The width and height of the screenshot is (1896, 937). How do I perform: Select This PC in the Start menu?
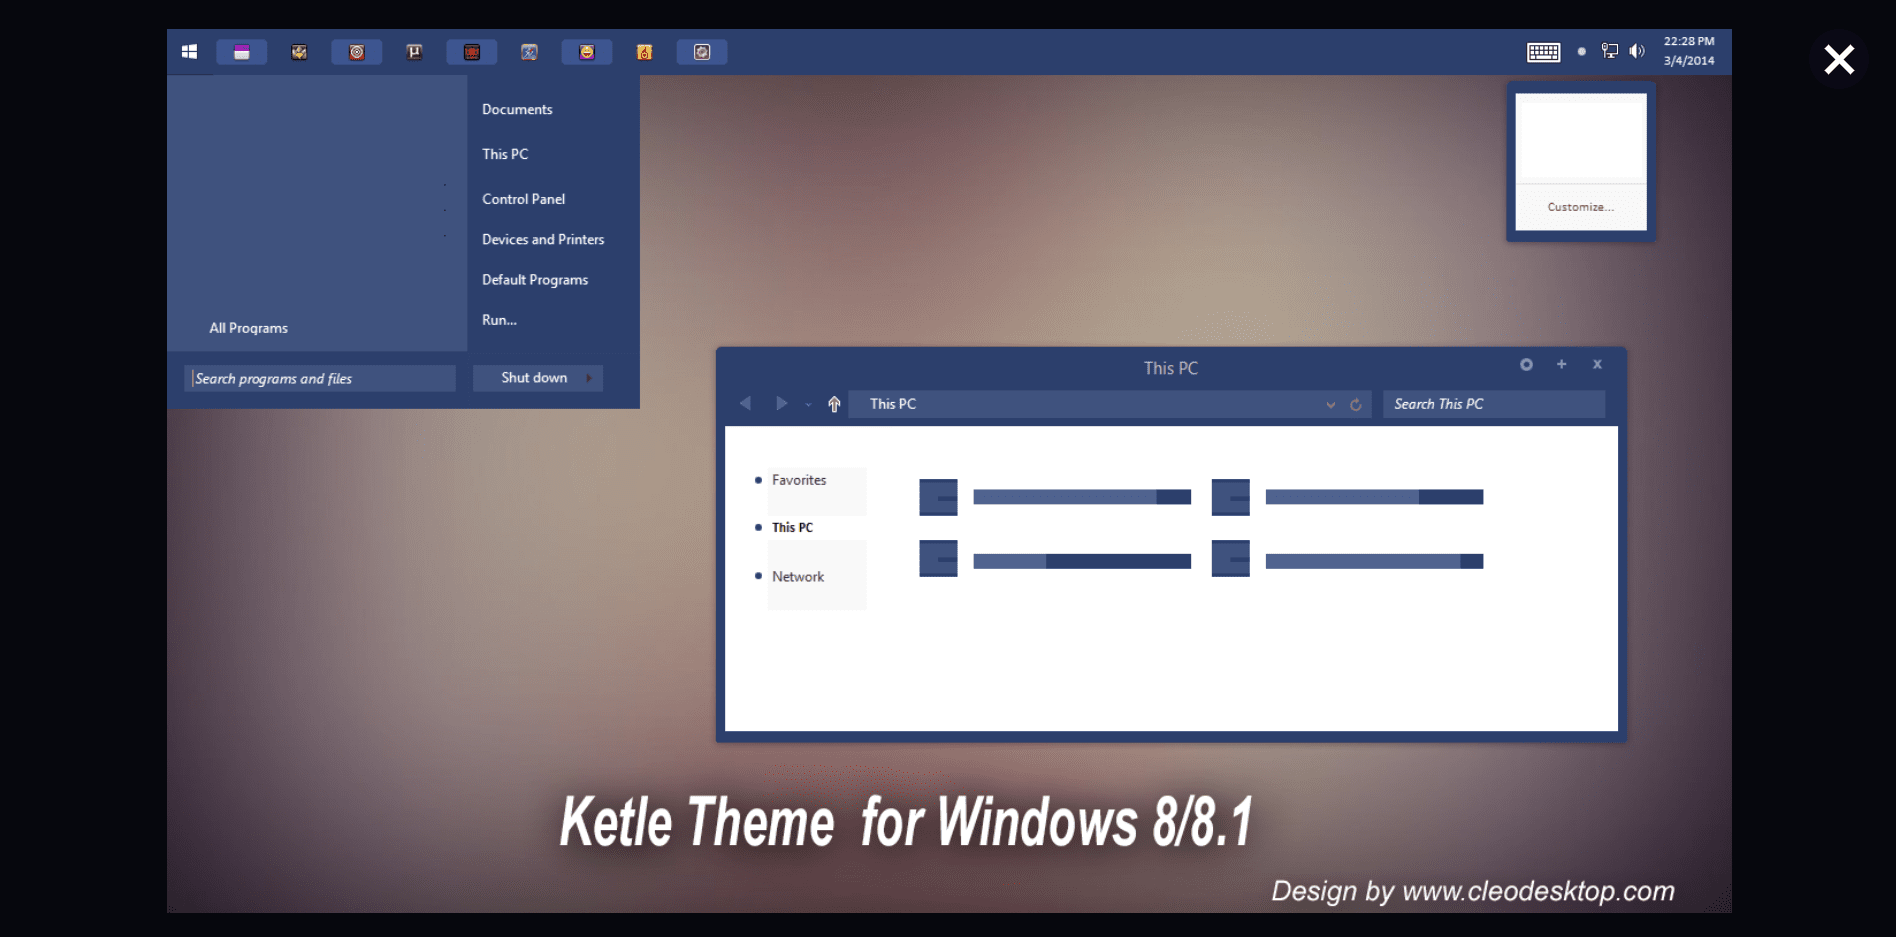[x=505, y=154]
